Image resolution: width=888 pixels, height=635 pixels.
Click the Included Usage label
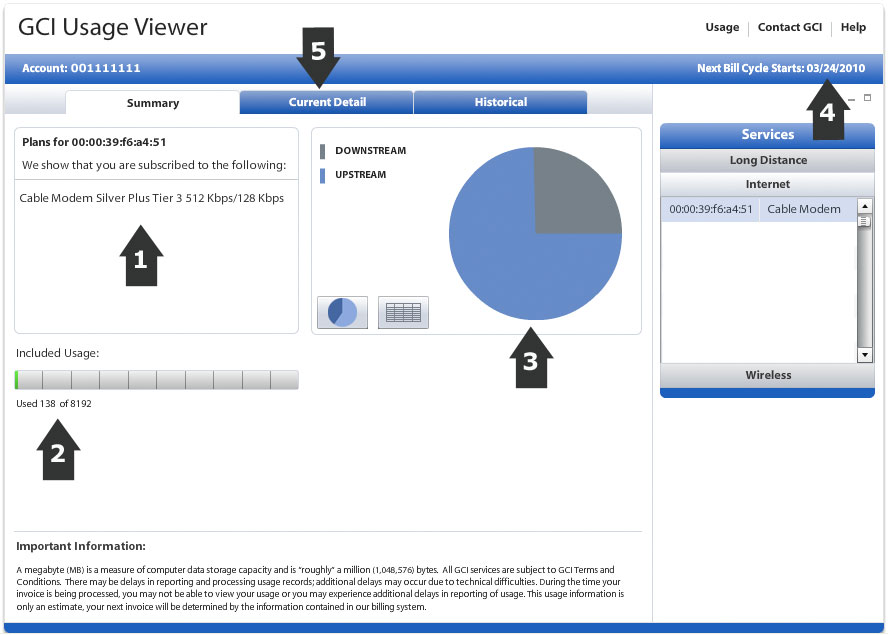(x=57, y=353)
